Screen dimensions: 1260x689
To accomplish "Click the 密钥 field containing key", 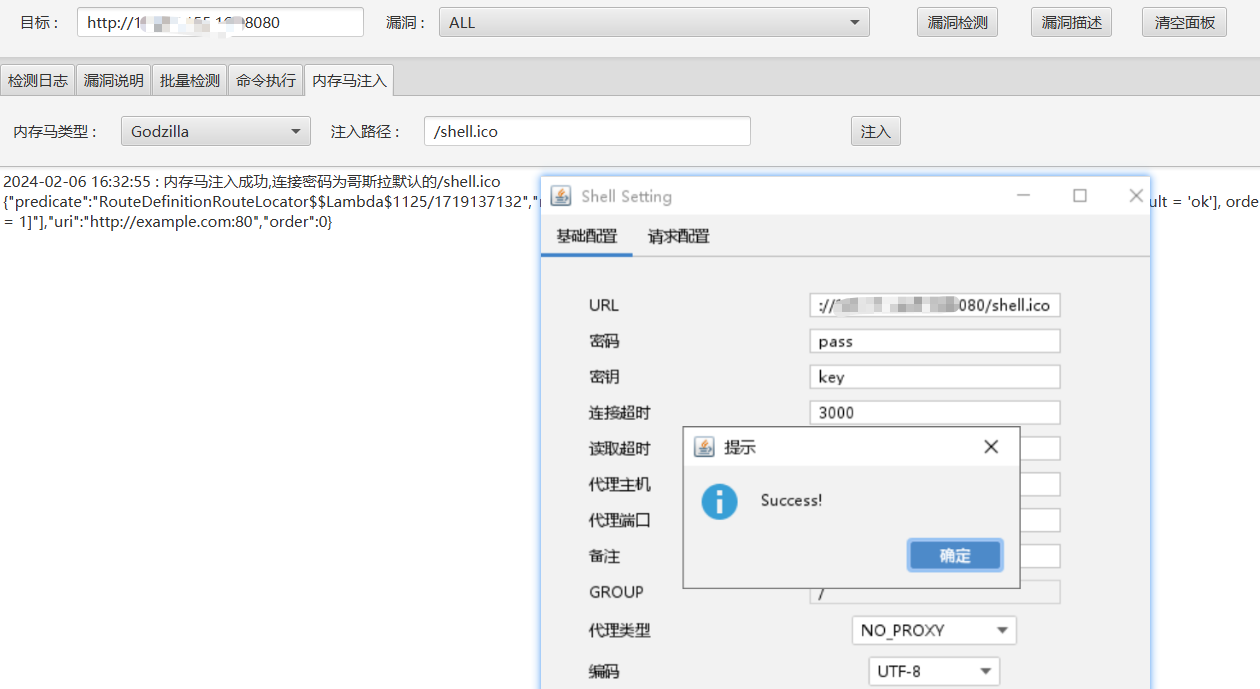I will (x=935, y=377).
